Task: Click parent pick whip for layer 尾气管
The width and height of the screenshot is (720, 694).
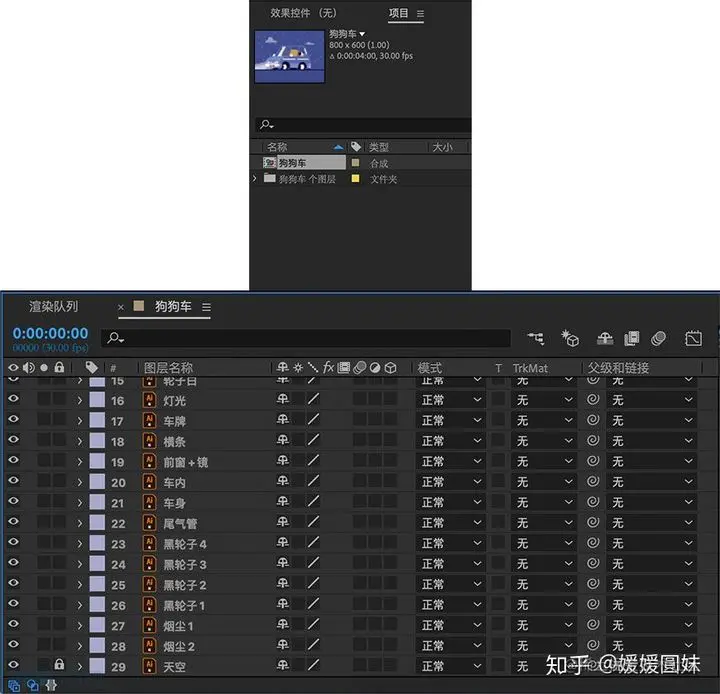Action: 593,522
